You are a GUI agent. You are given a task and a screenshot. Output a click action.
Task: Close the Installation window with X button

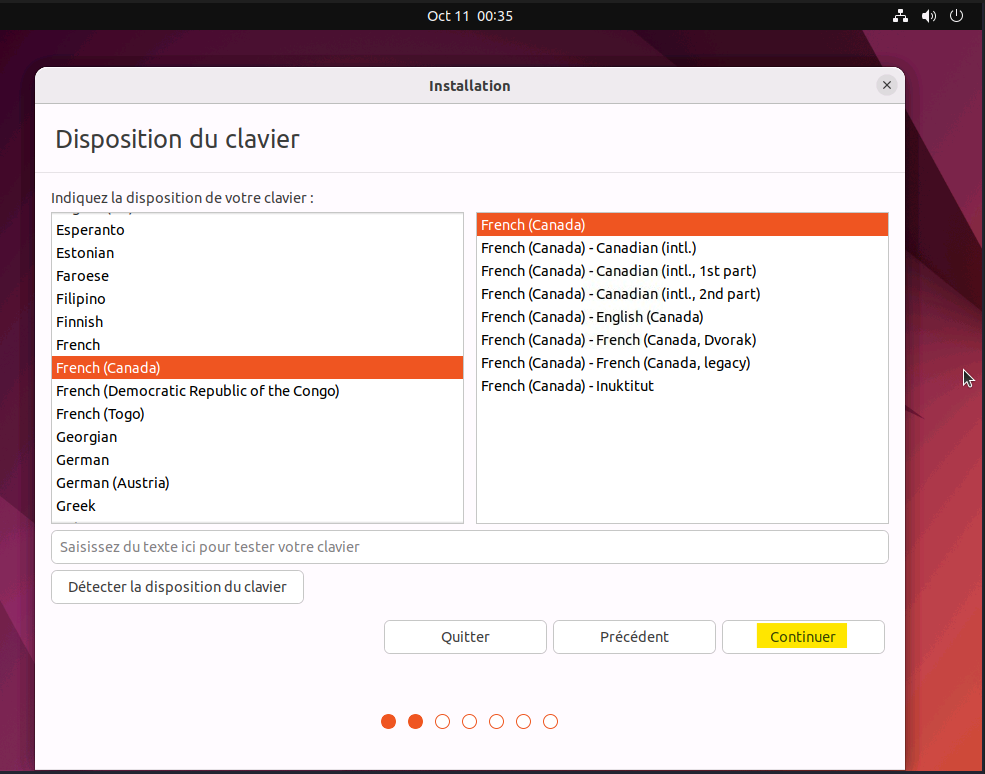886,86
